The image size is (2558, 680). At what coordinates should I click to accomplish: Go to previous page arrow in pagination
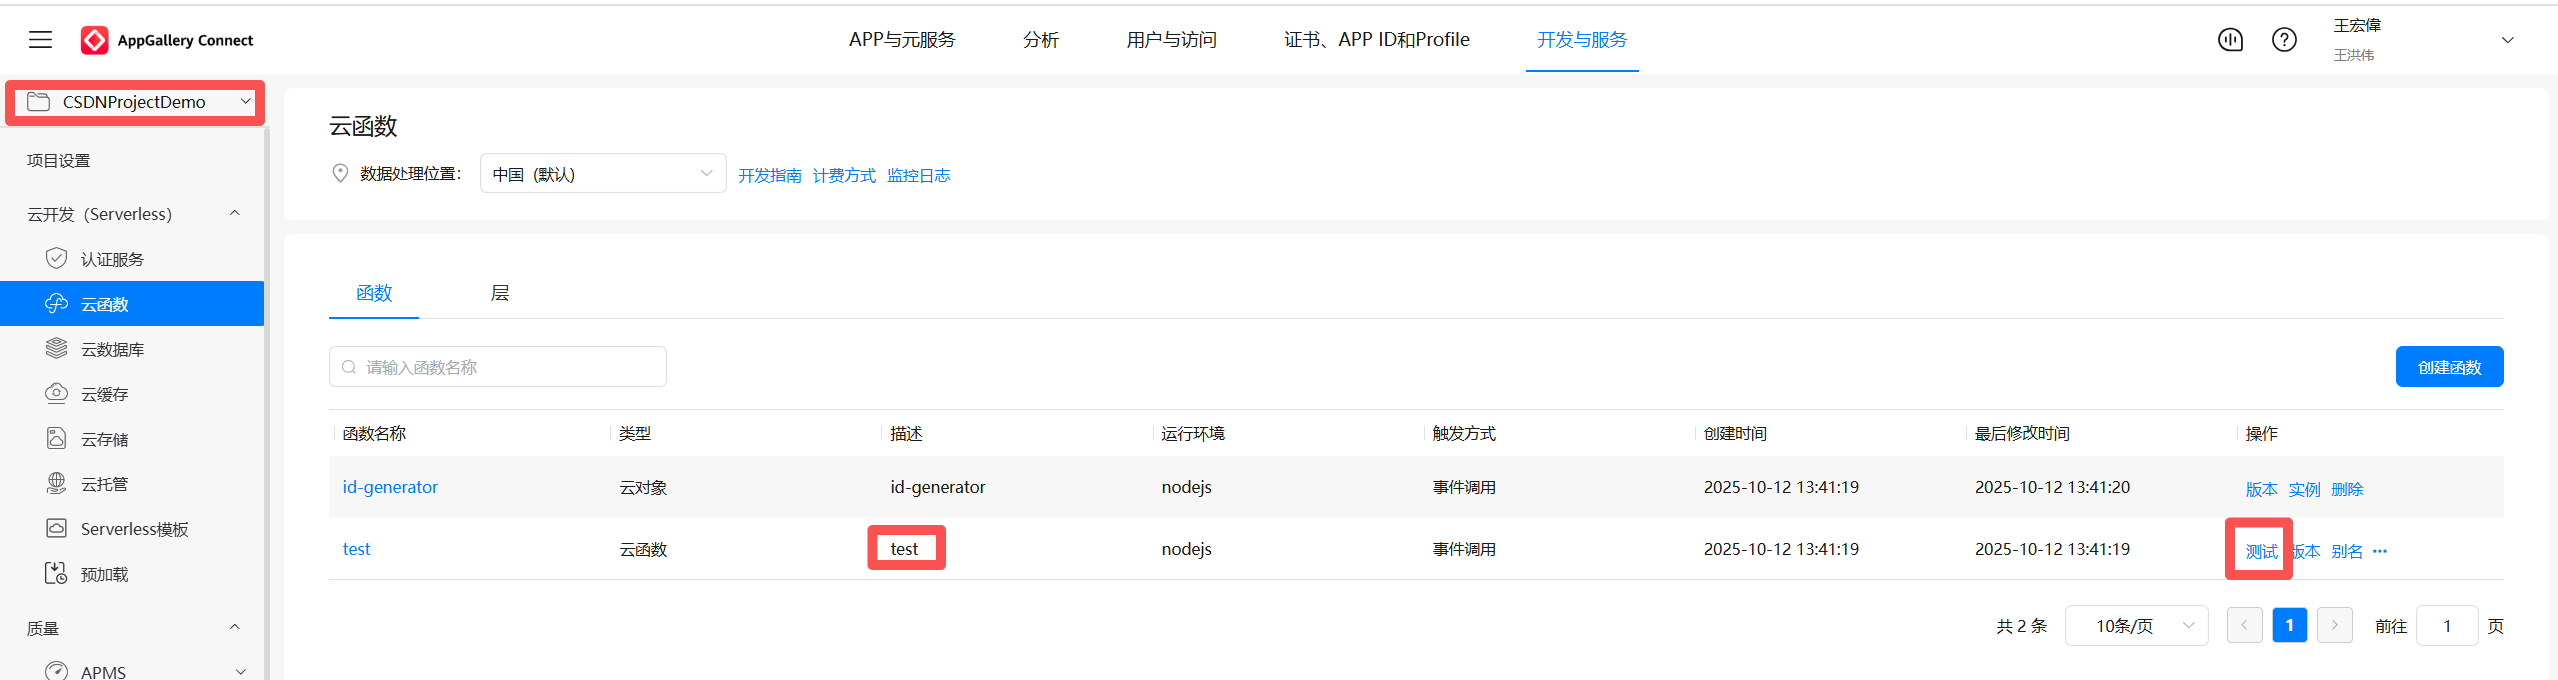tap(2244, 625)
